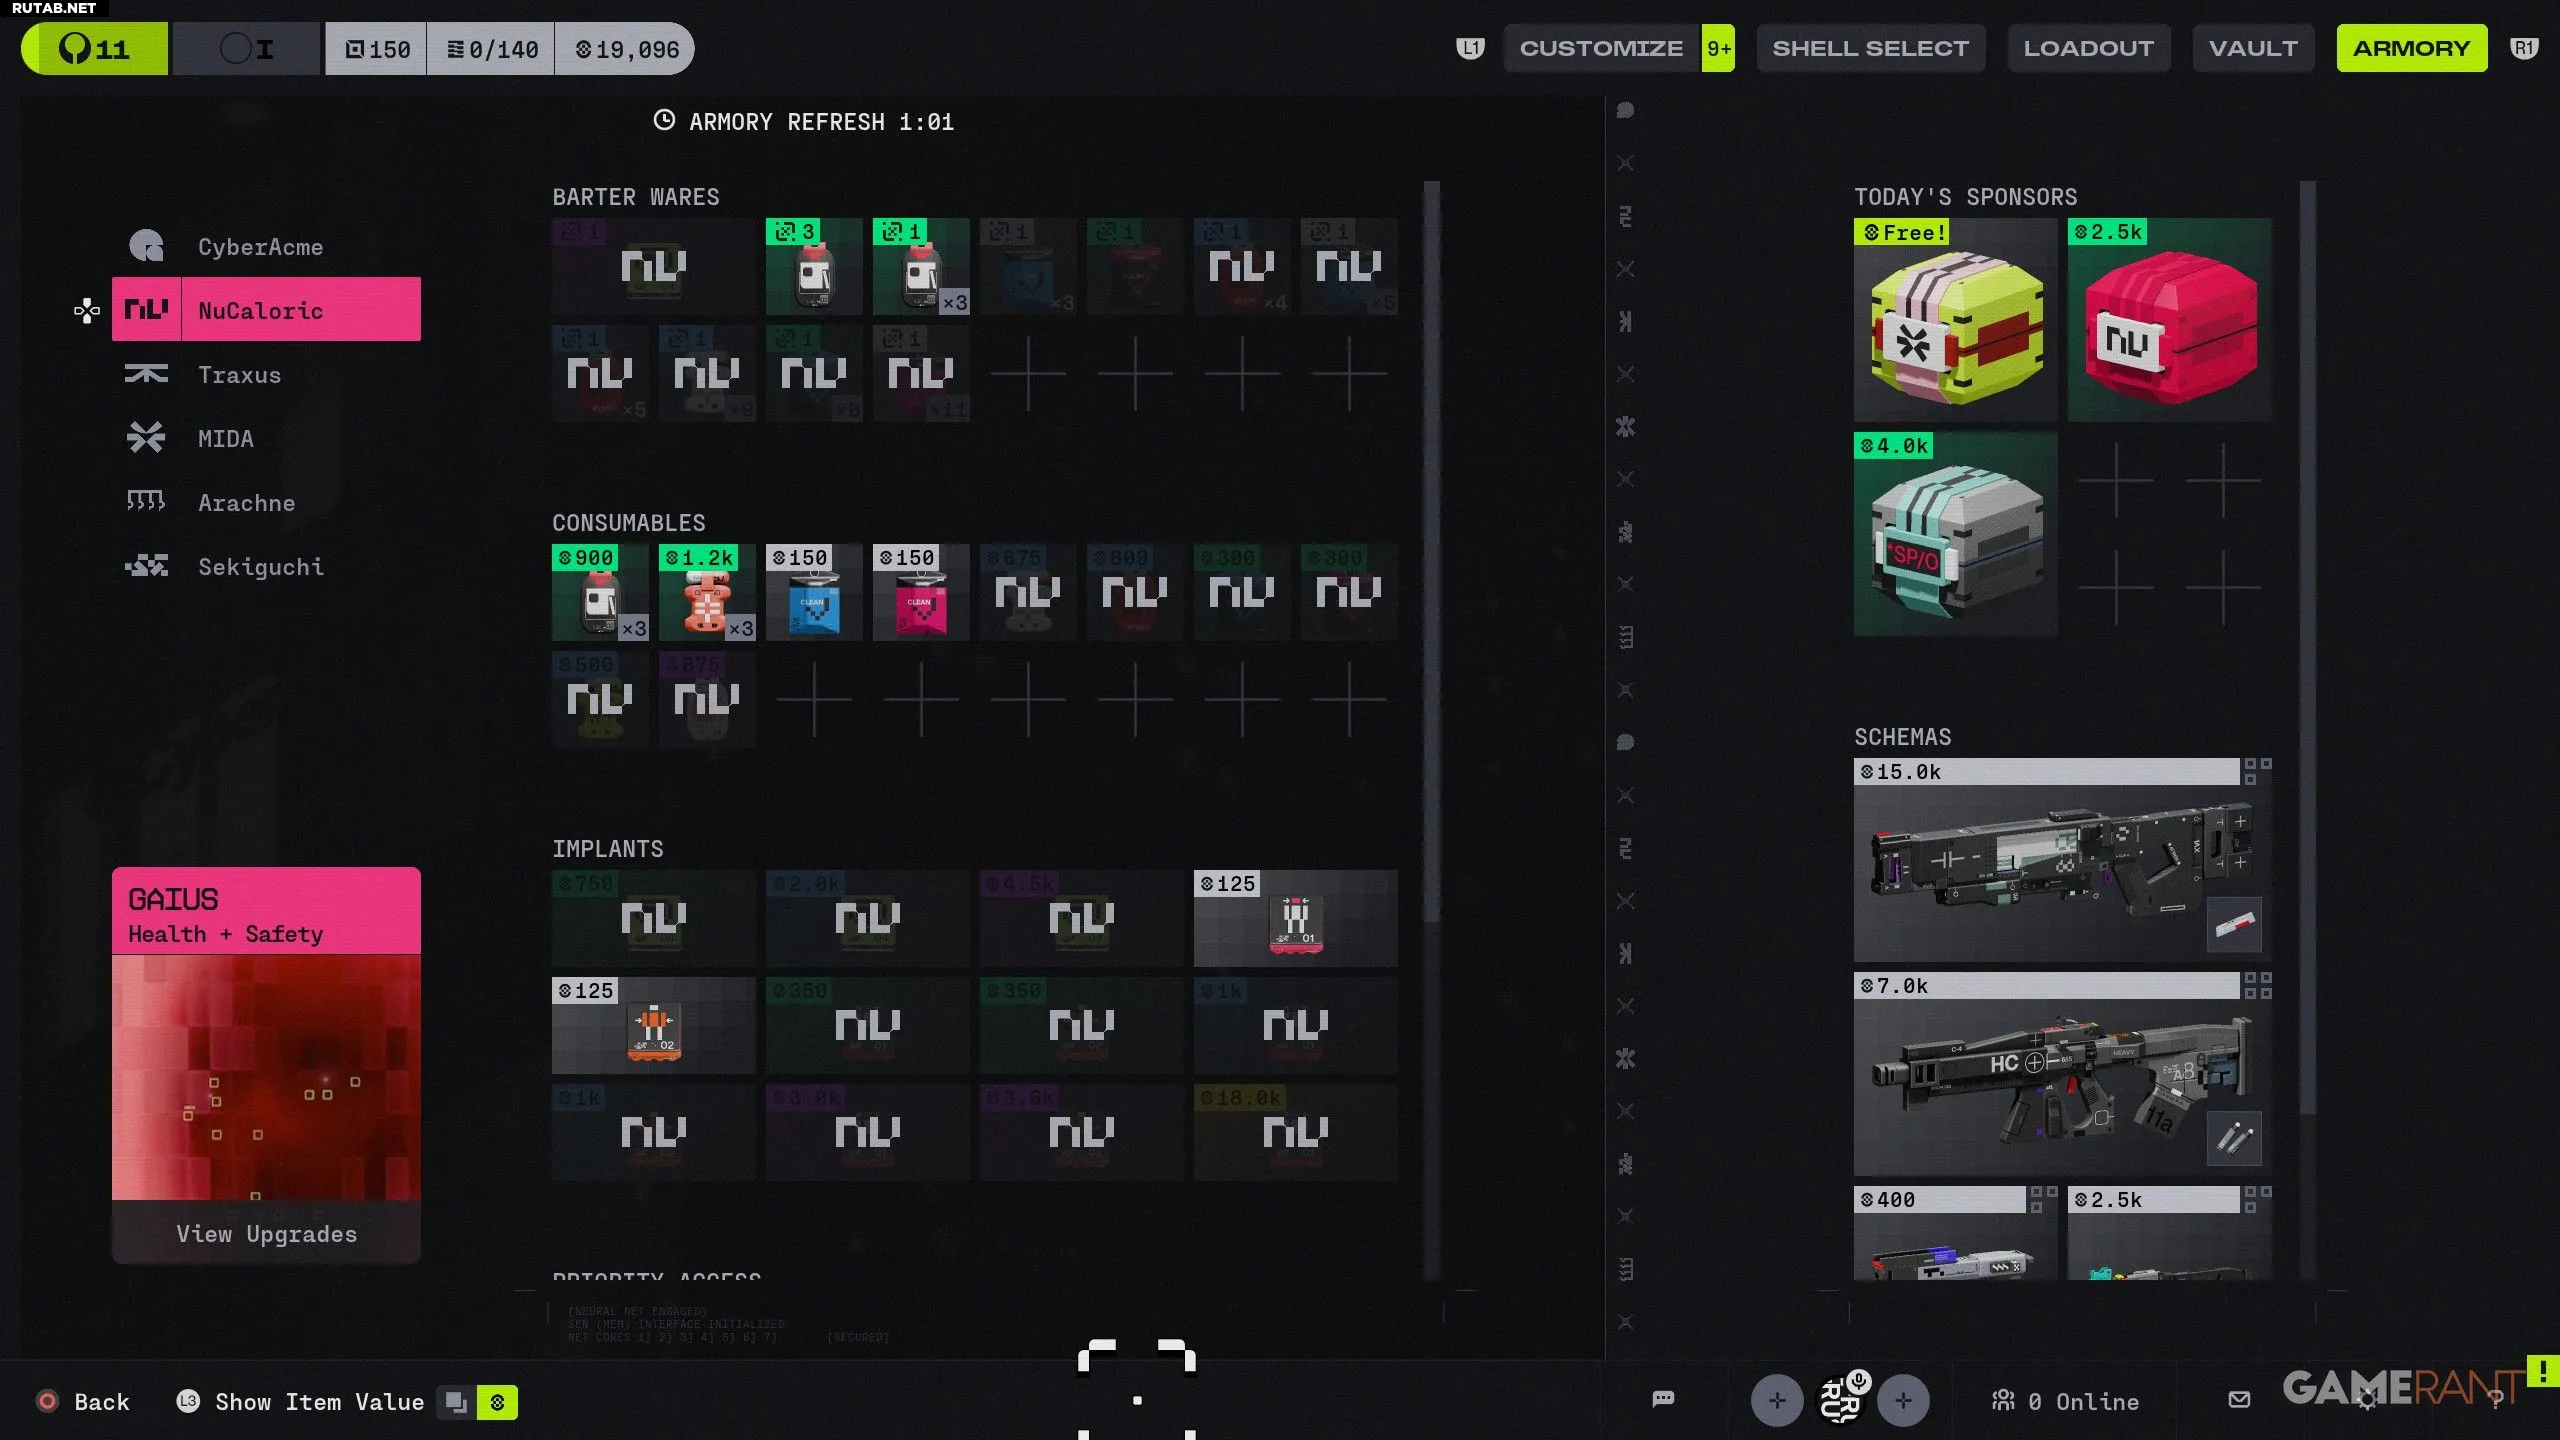Open the mail envelope icon
This screenshot has height=1440, width=2560.
[2239, 1400]
